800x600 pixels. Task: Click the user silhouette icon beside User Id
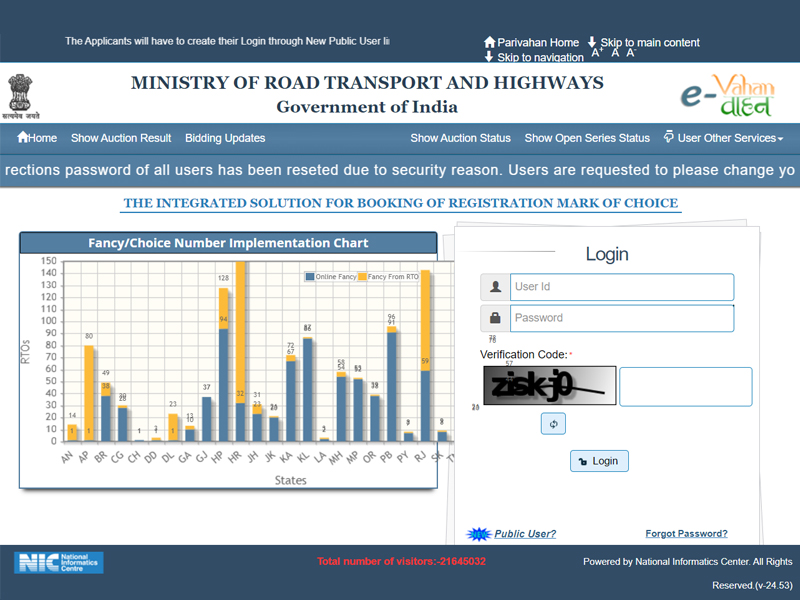pyautogui.click(x=495, y=287)
